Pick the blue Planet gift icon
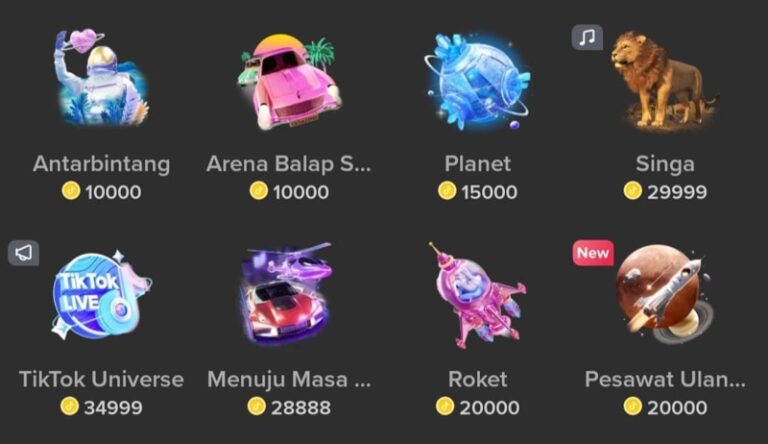The height and width of the screenshot is (444, 768). click(478, 82)
